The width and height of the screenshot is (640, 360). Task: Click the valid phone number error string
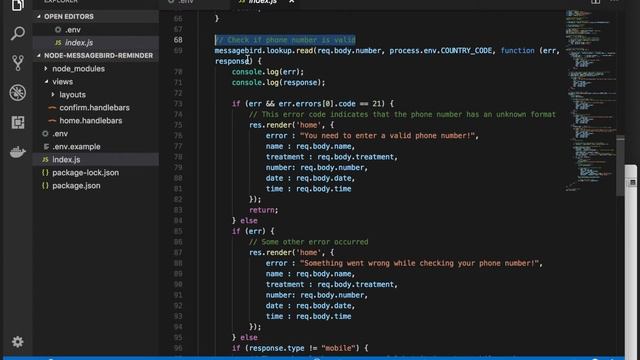387,136
